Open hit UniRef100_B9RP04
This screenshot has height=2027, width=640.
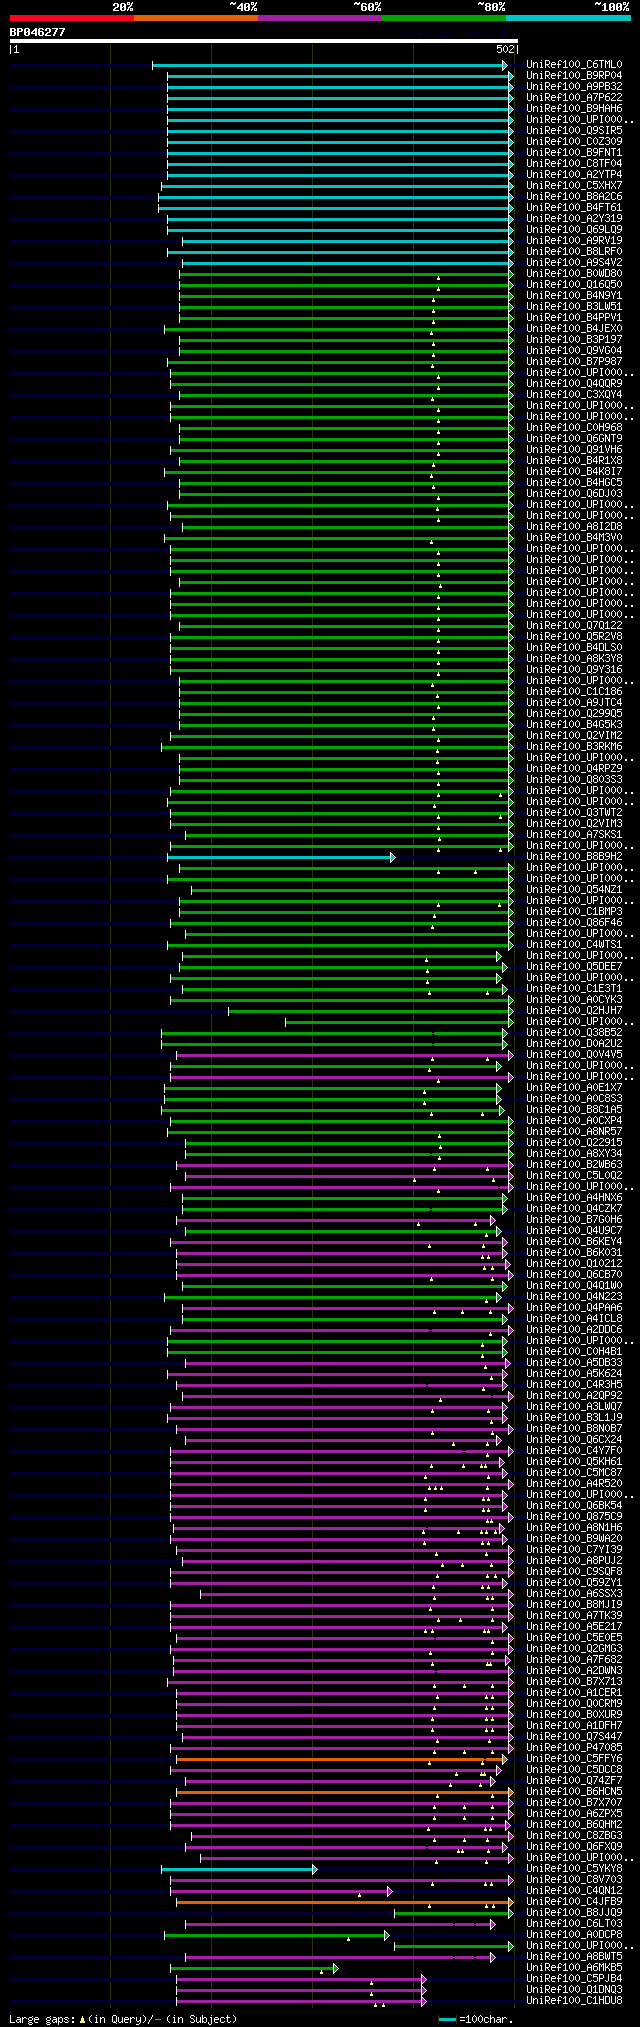pos(574,76)
